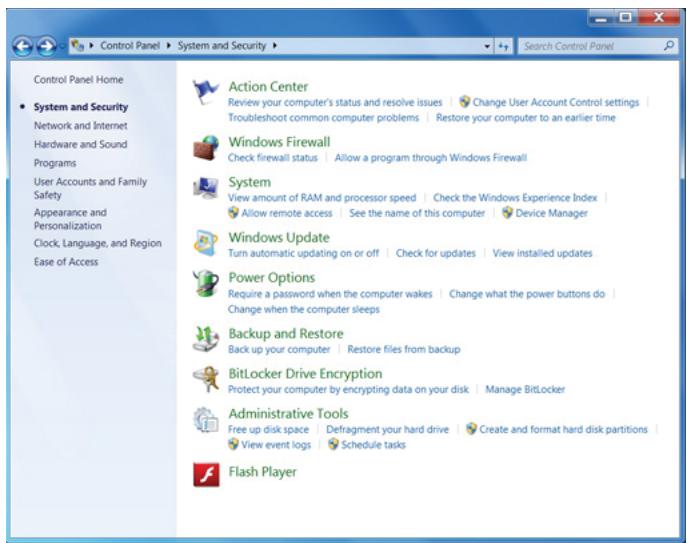The image size is (687, 543).
Task: Click Allow a program through Windows Firewall
Action: tap(431, 158)
